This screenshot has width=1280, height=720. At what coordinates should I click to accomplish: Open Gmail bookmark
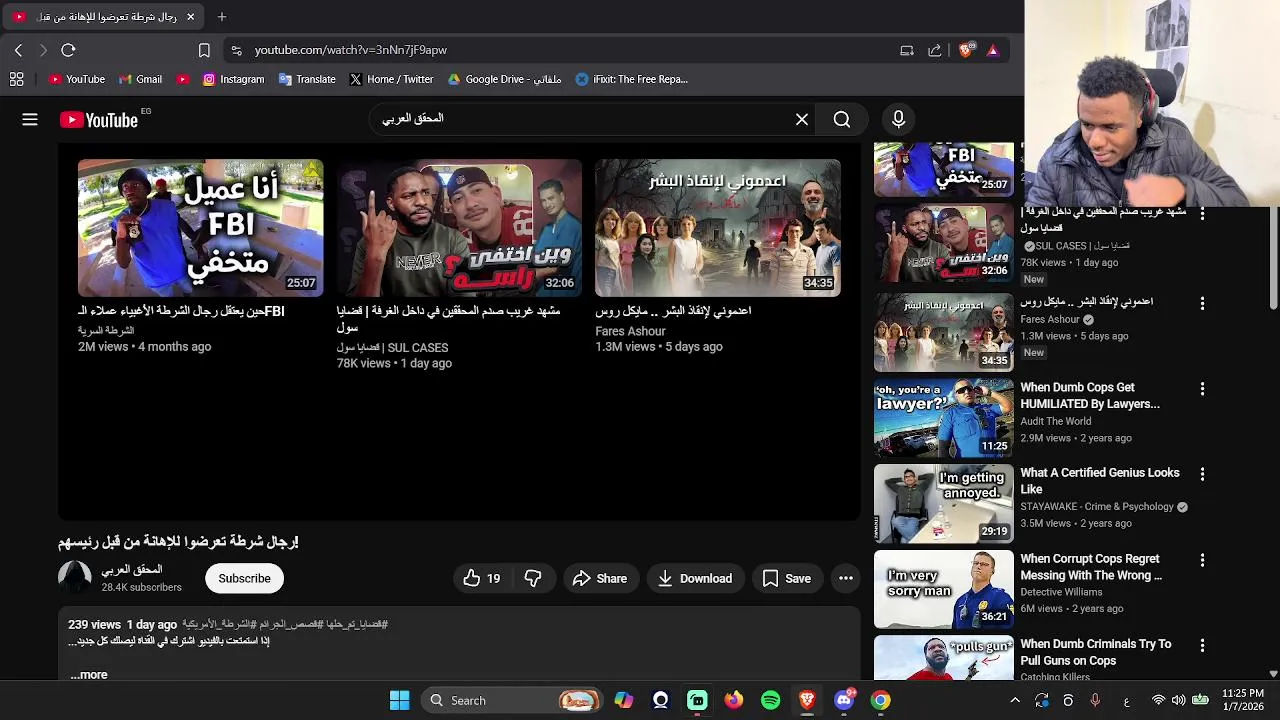[140, 79]
